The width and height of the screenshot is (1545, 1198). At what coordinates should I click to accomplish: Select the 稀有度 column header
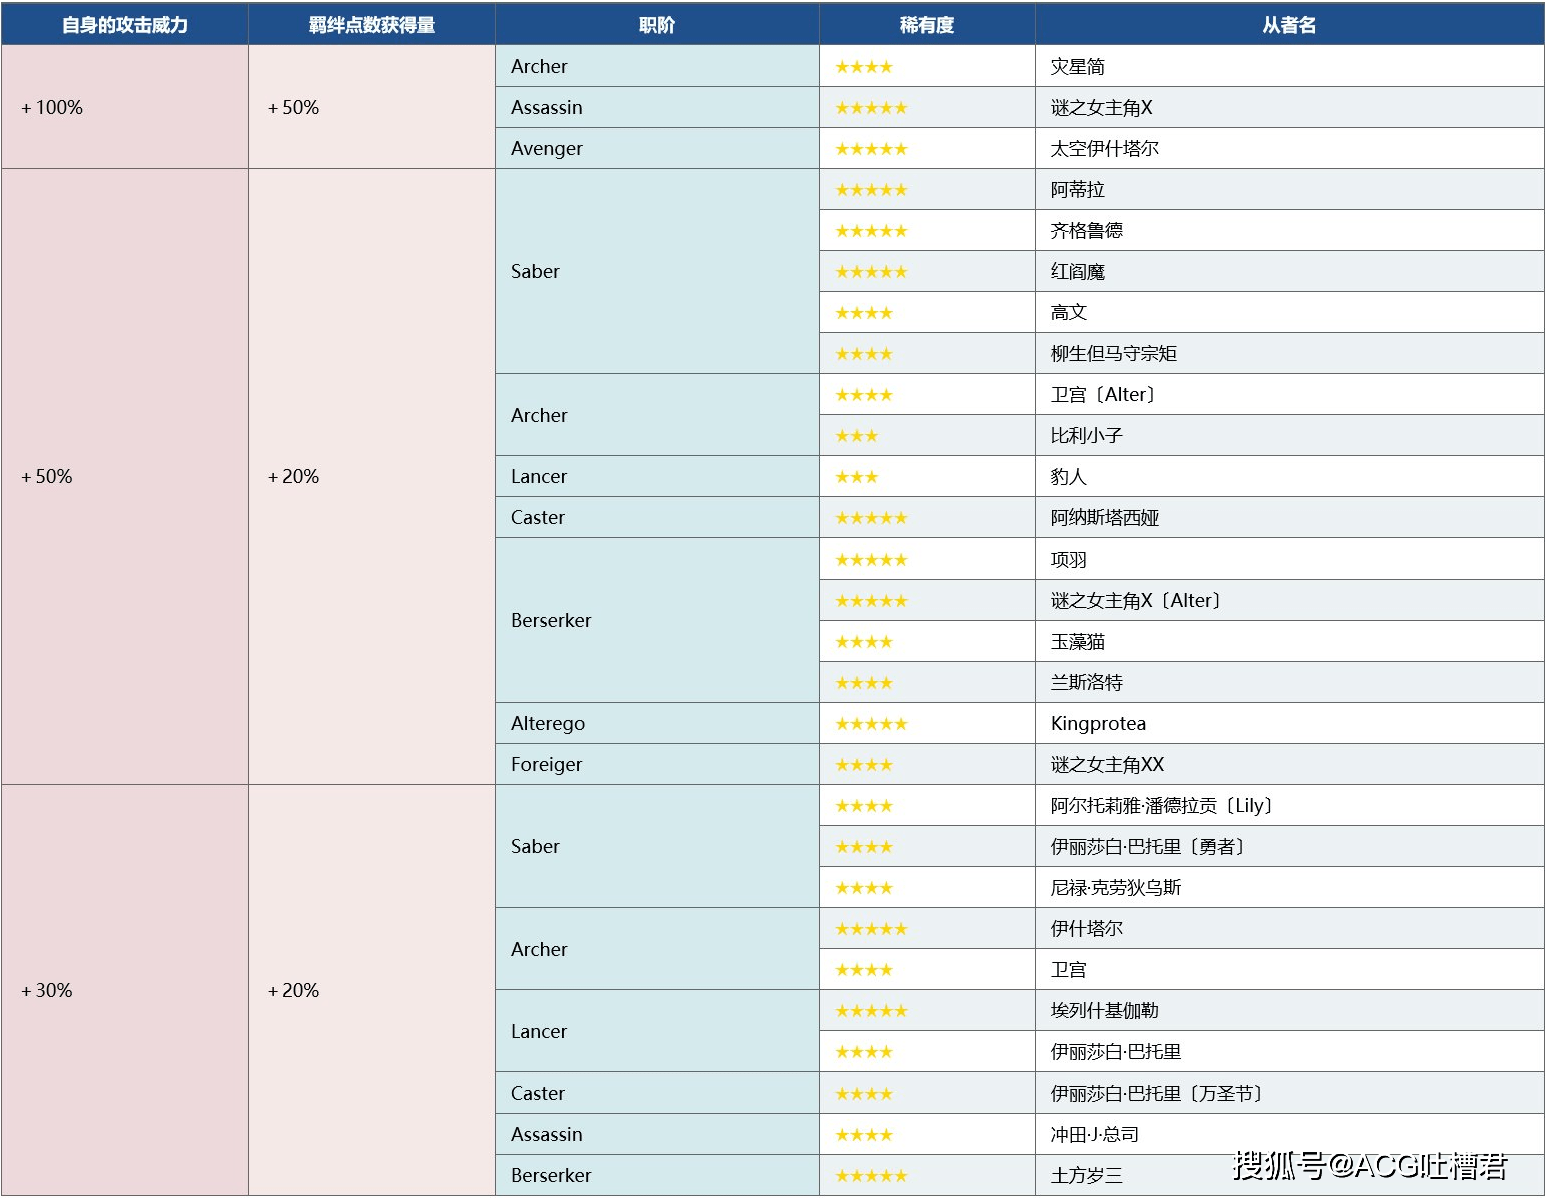tap(926, 24)
